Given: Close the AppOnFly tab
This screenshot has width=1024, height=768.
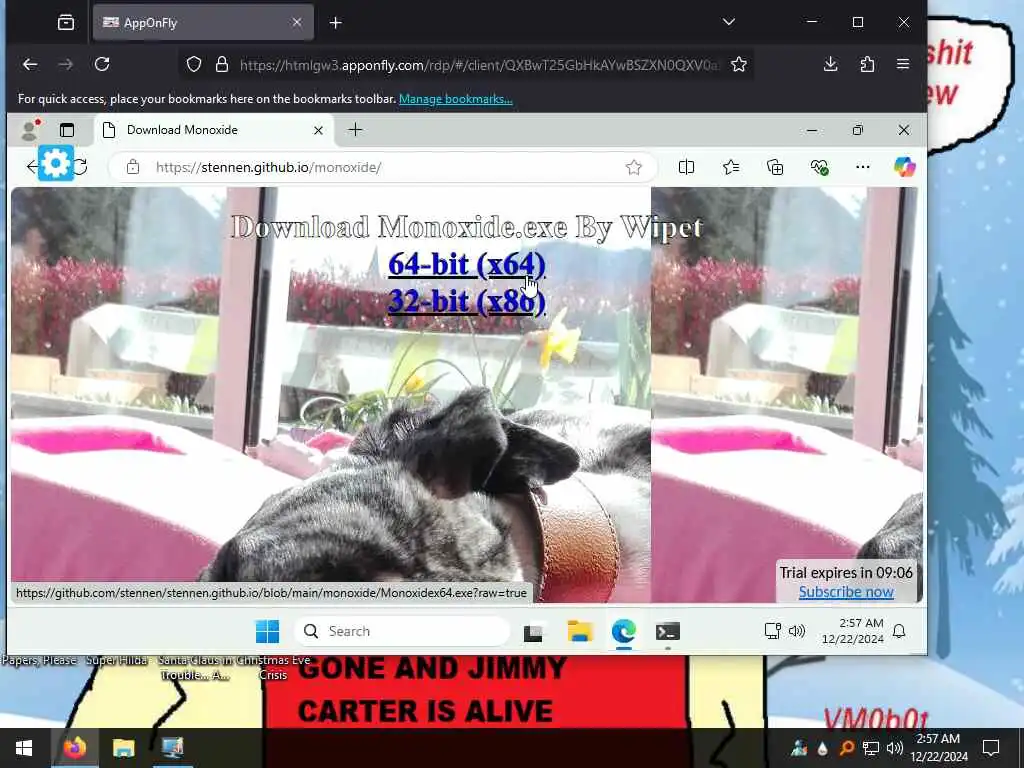Looking at the screenshot, I should pos(297,22).
